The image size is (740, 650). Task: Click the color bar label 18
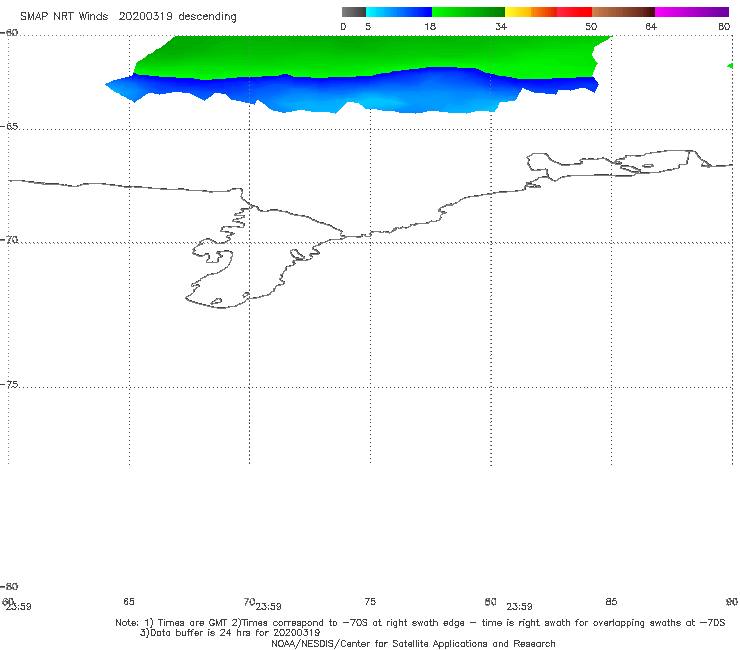(430, 26)
